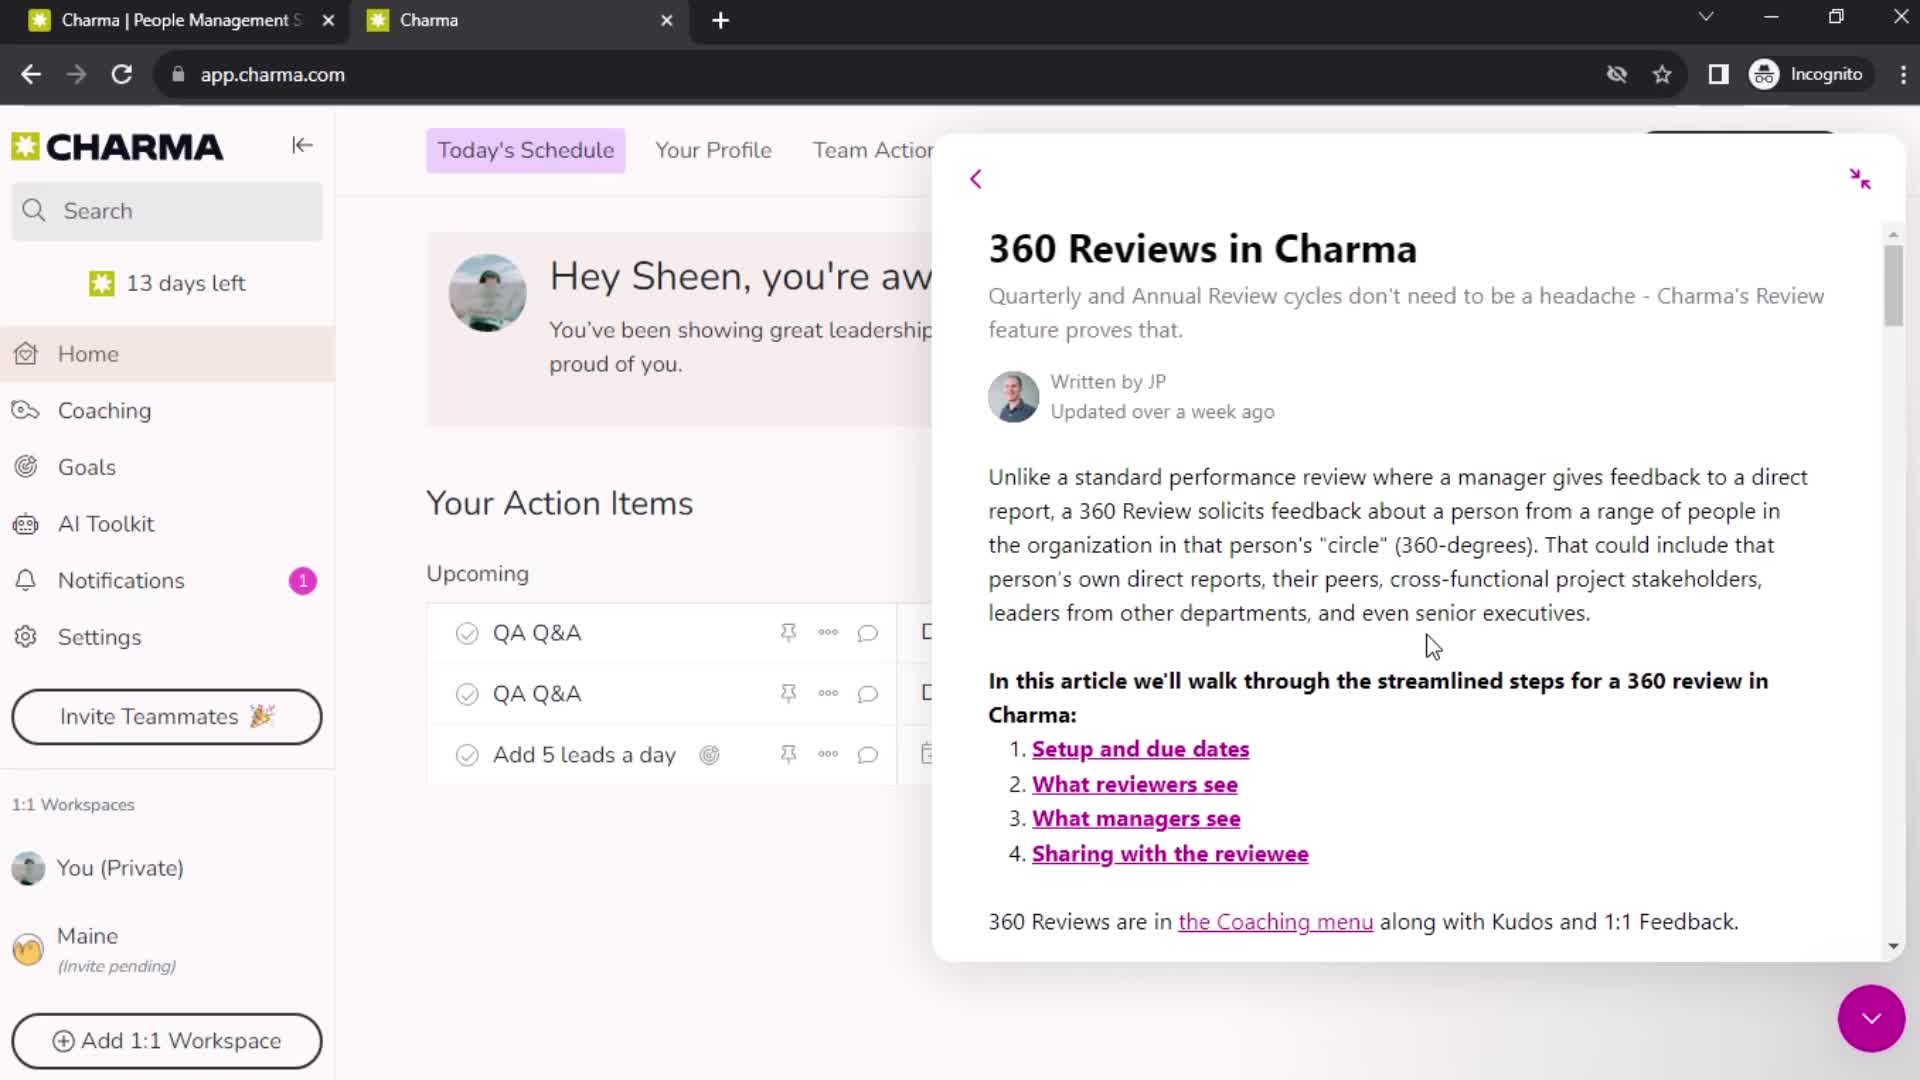
Task: Click the 1:1 Workspaces section label
Action: (x=73, y=805)
